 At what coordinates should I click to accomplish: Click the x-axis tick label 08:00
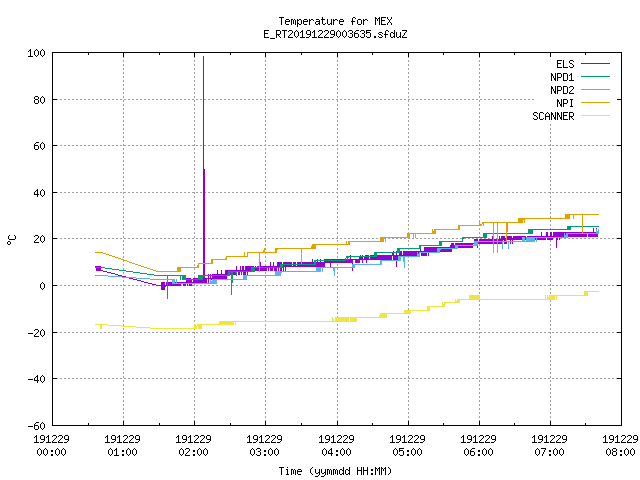pyautogui.click(x=620, y=452)
